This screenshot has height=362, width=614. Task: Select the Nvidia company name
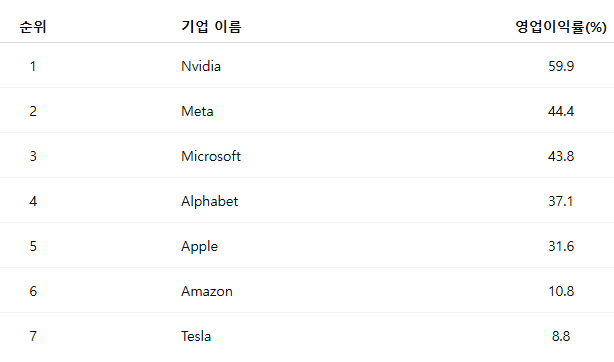[x=201, y=66]
